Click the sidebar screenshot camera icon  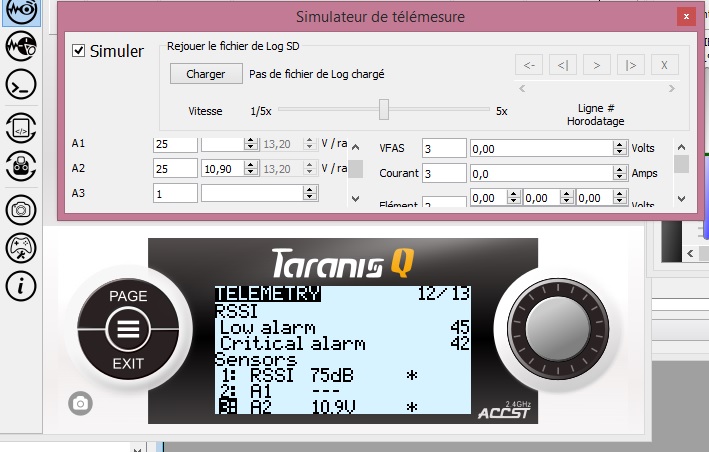pos(21,210)
